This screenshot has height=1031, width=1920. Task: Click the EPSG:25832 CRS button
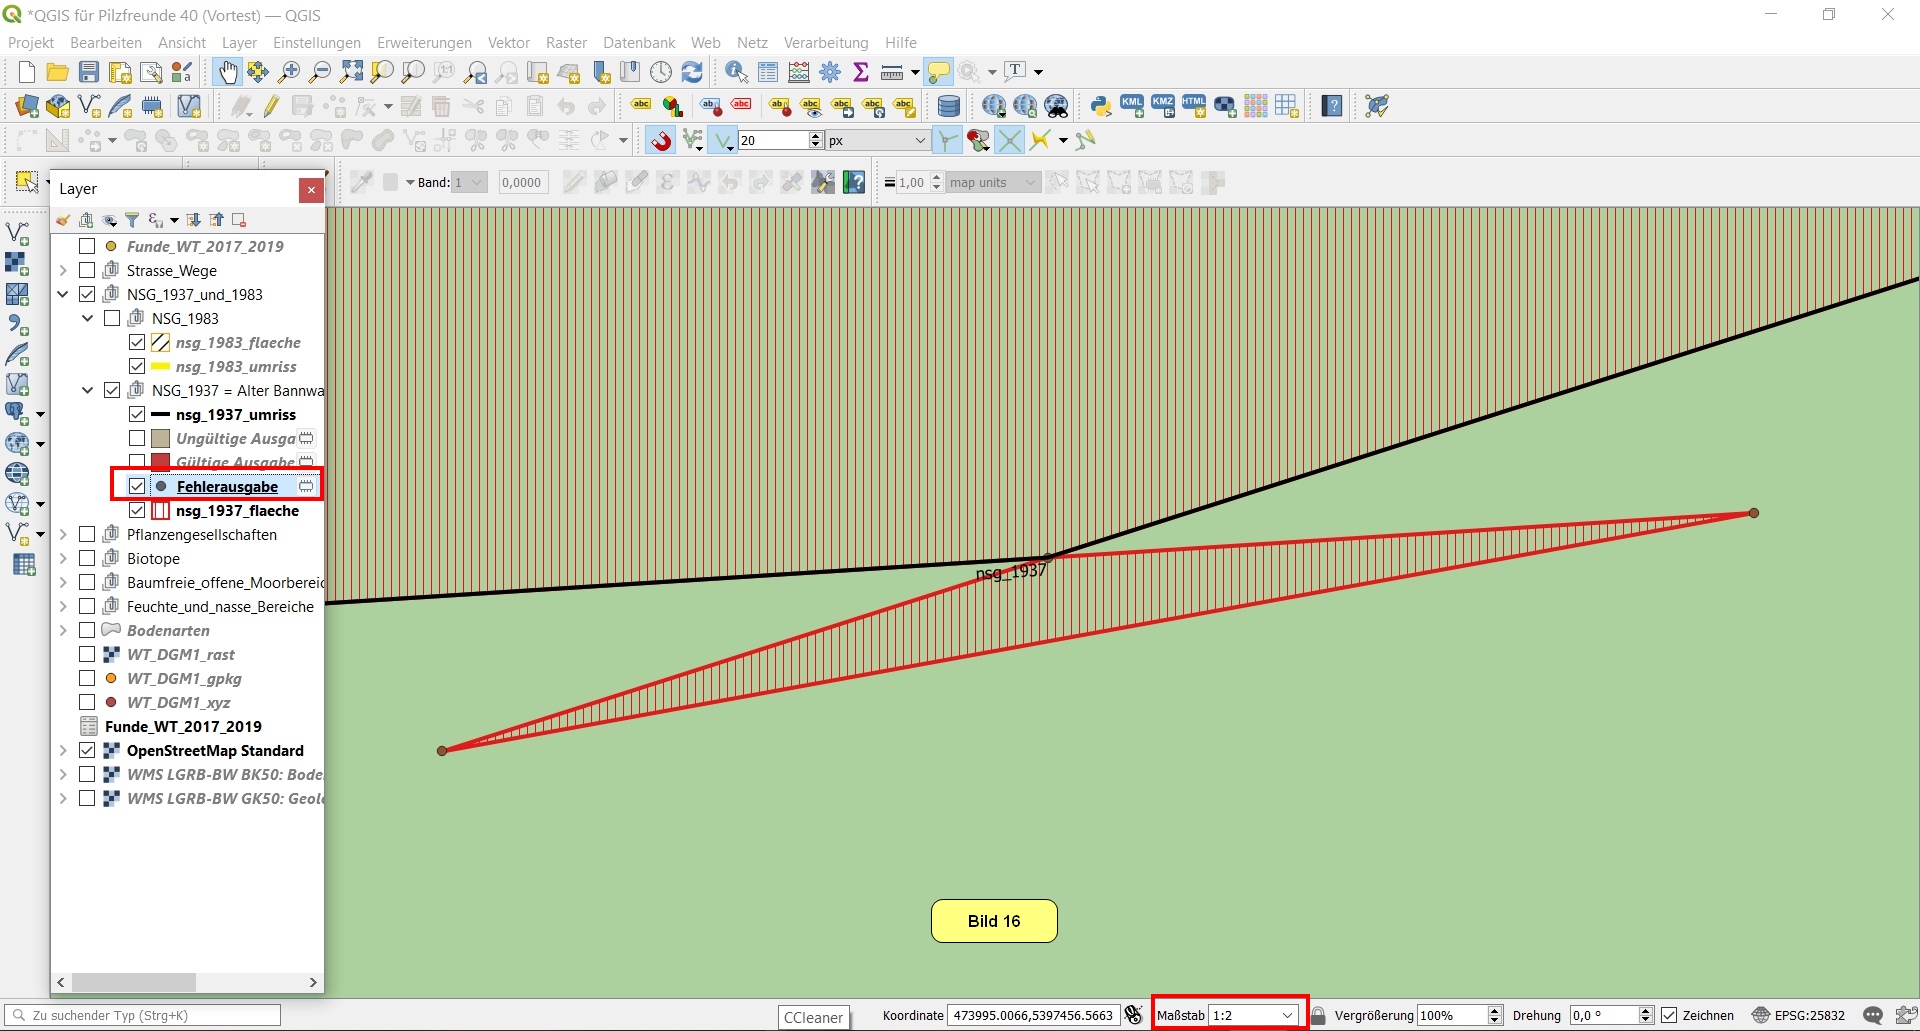tap(1798, 1015)
